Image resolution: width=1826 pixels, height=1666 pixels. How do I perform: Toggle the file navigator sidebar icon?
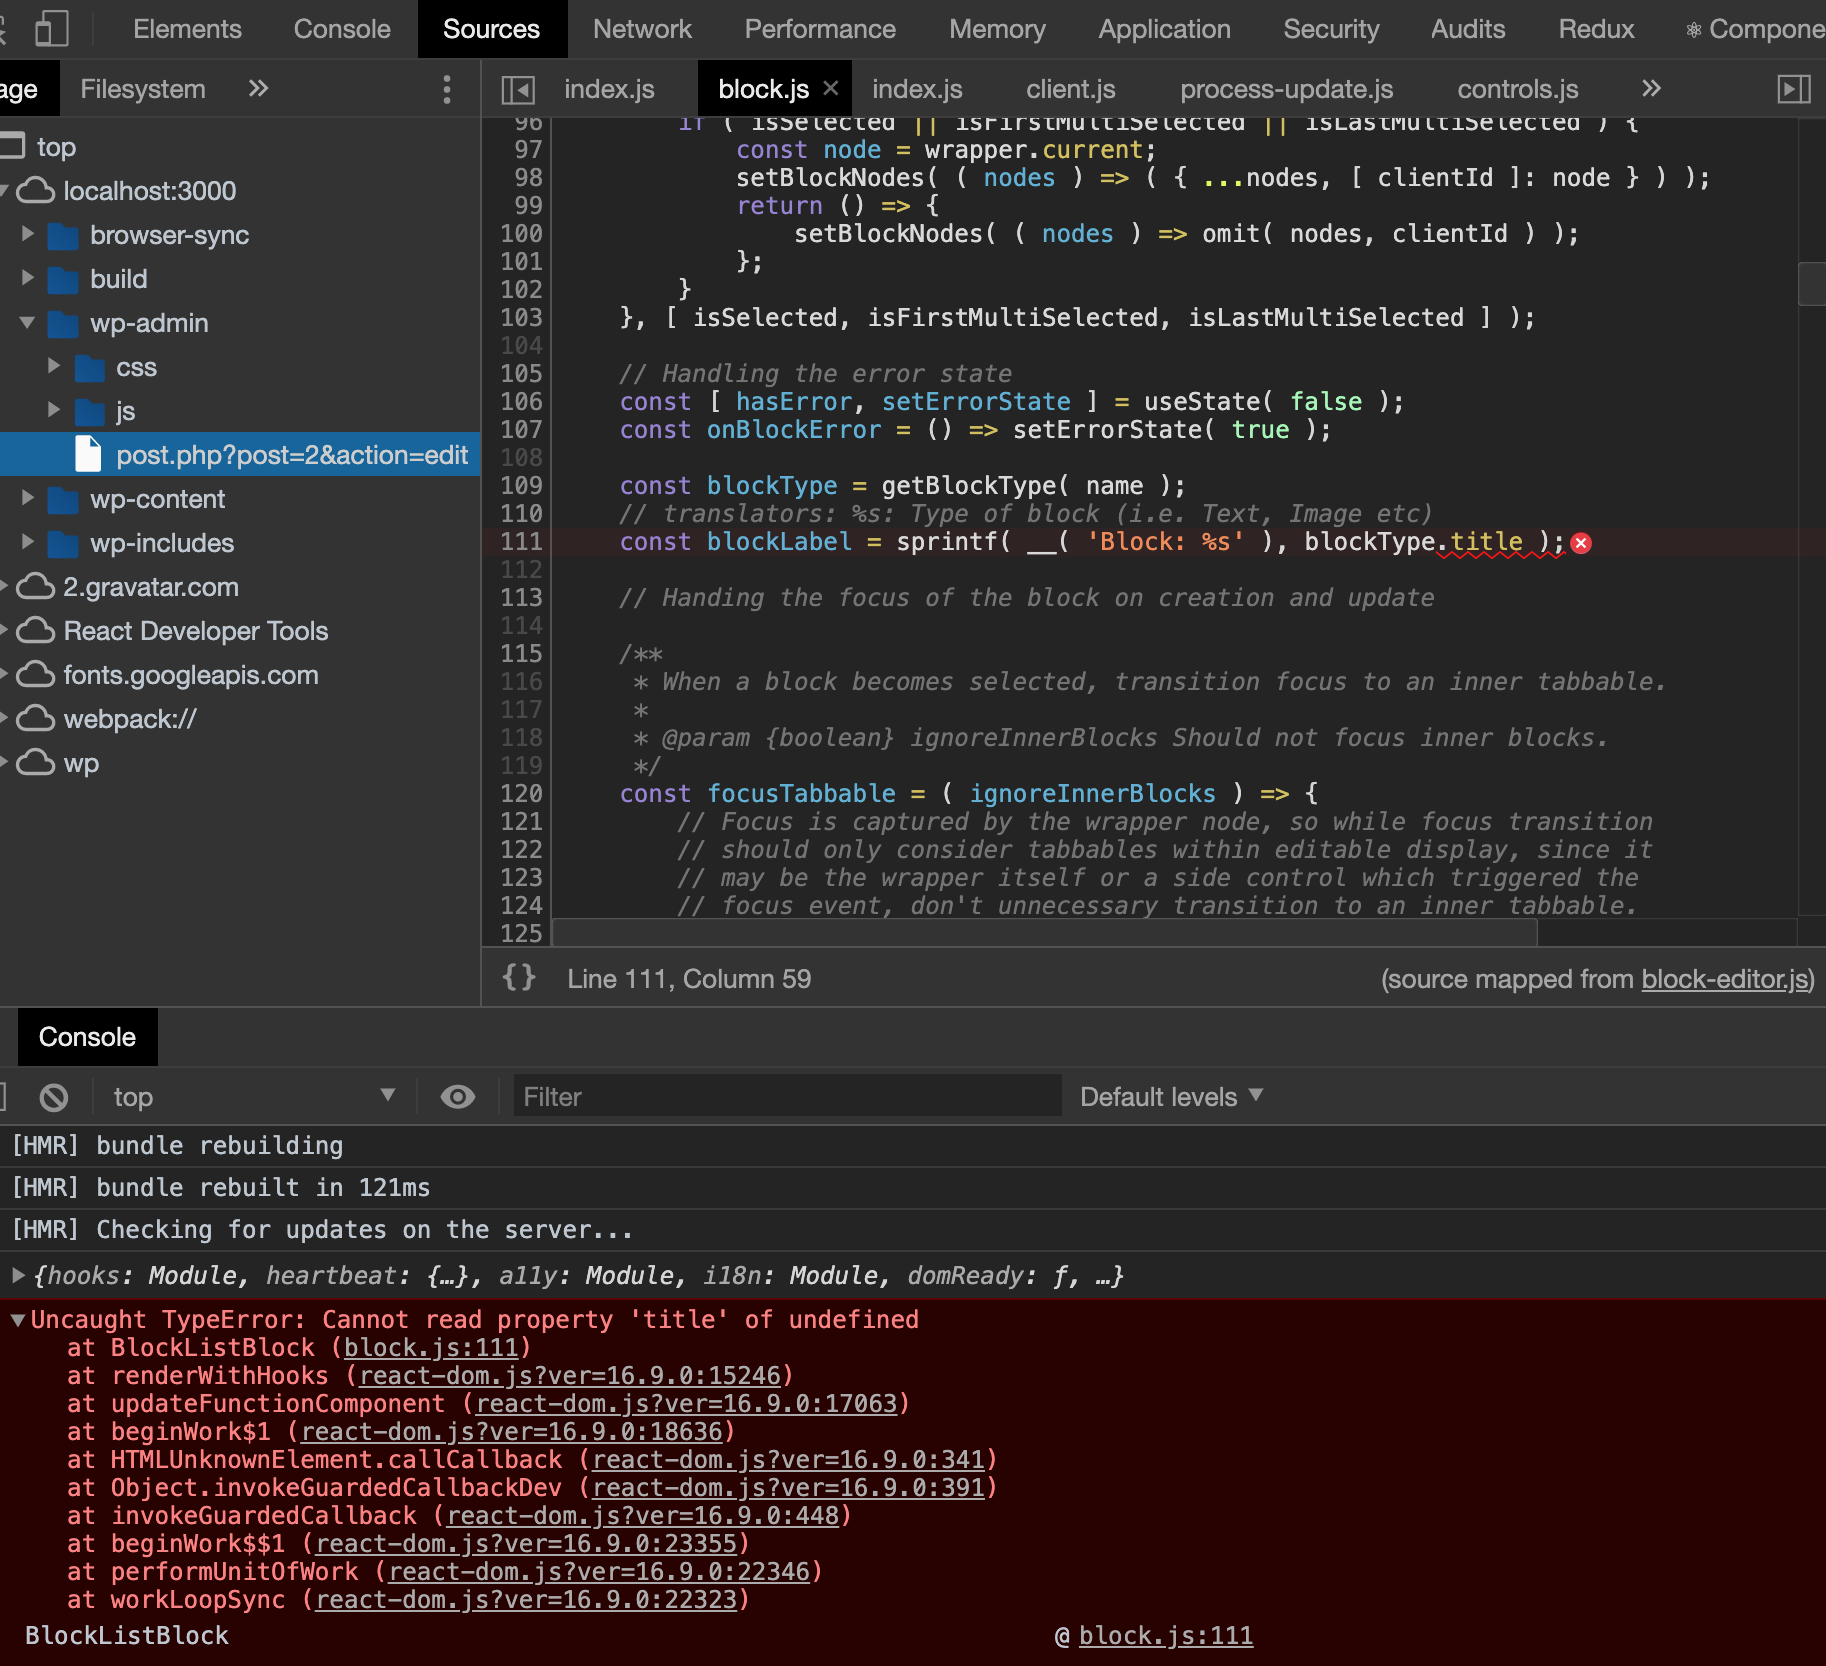pyautogui.click(x=518, y=90)
